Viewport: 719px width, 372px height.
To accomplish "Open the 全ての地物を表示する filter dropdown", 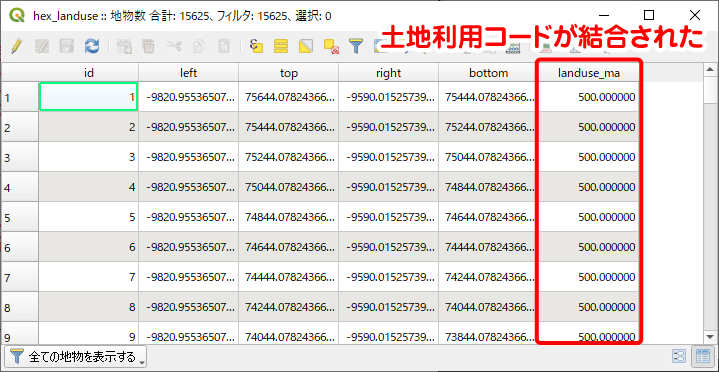I will pyautogui.click(x=76, y=357).
